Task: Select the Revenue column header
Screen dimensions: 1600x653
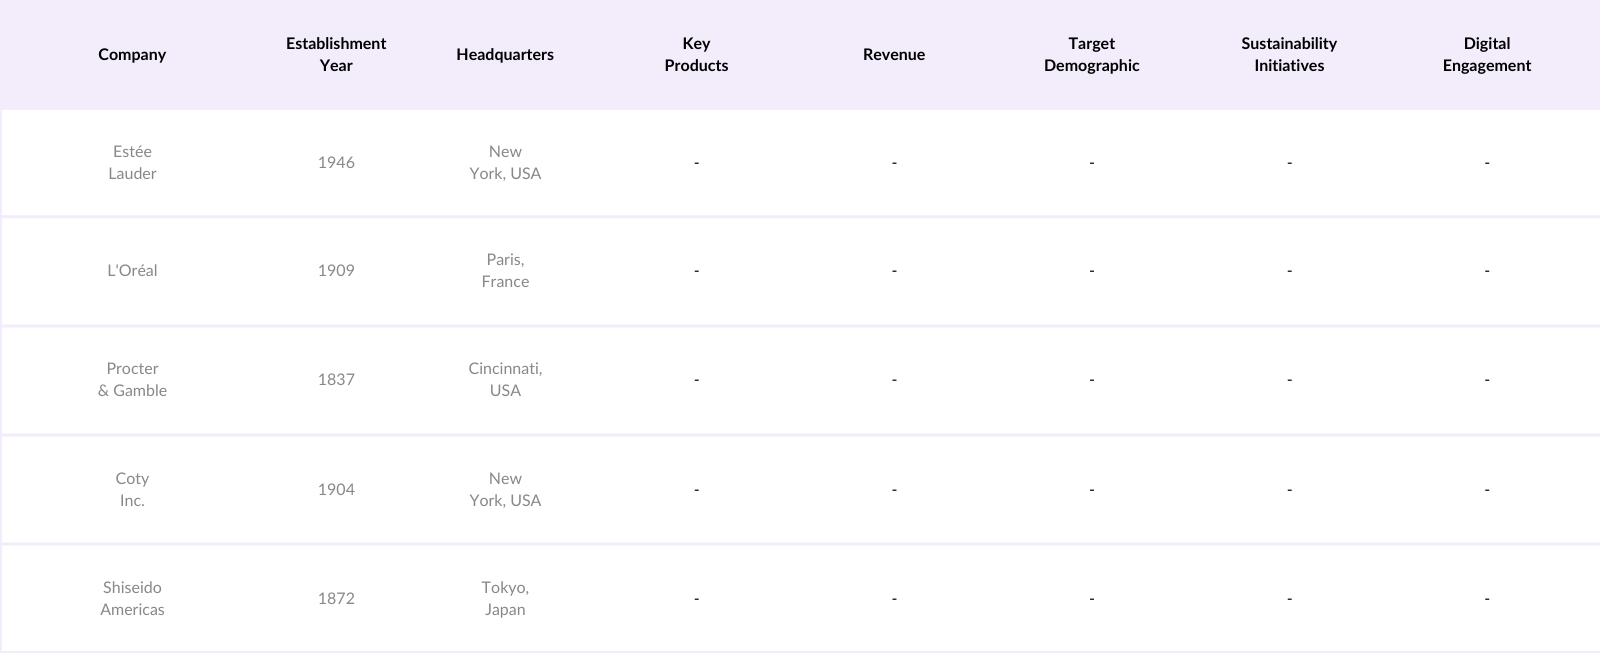Action: point(894,54)
